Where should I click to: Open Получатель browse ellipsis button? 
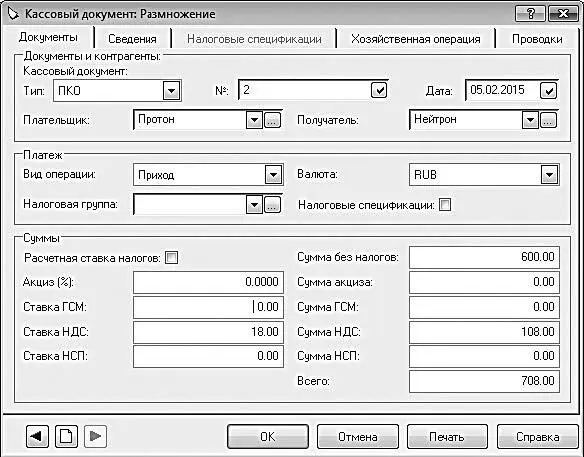[548, 120]
